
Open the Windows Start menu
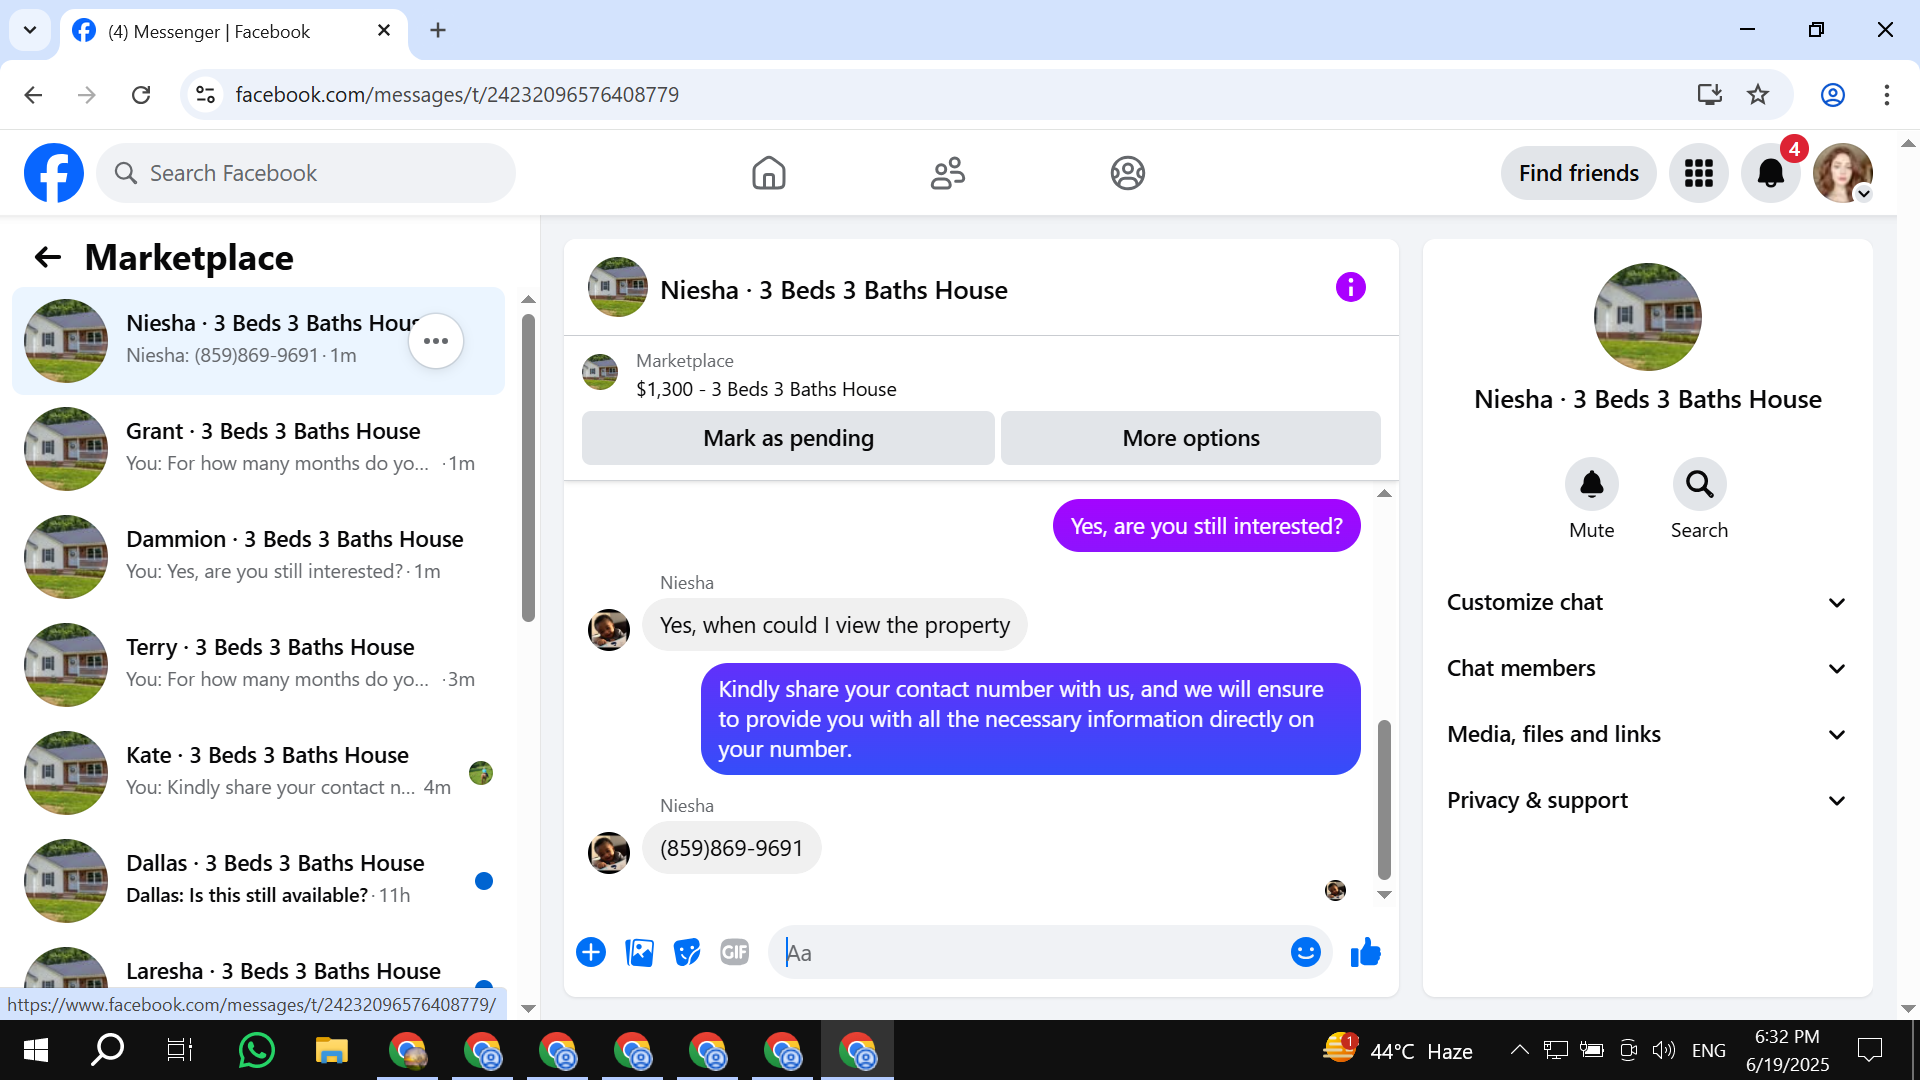36,1050
